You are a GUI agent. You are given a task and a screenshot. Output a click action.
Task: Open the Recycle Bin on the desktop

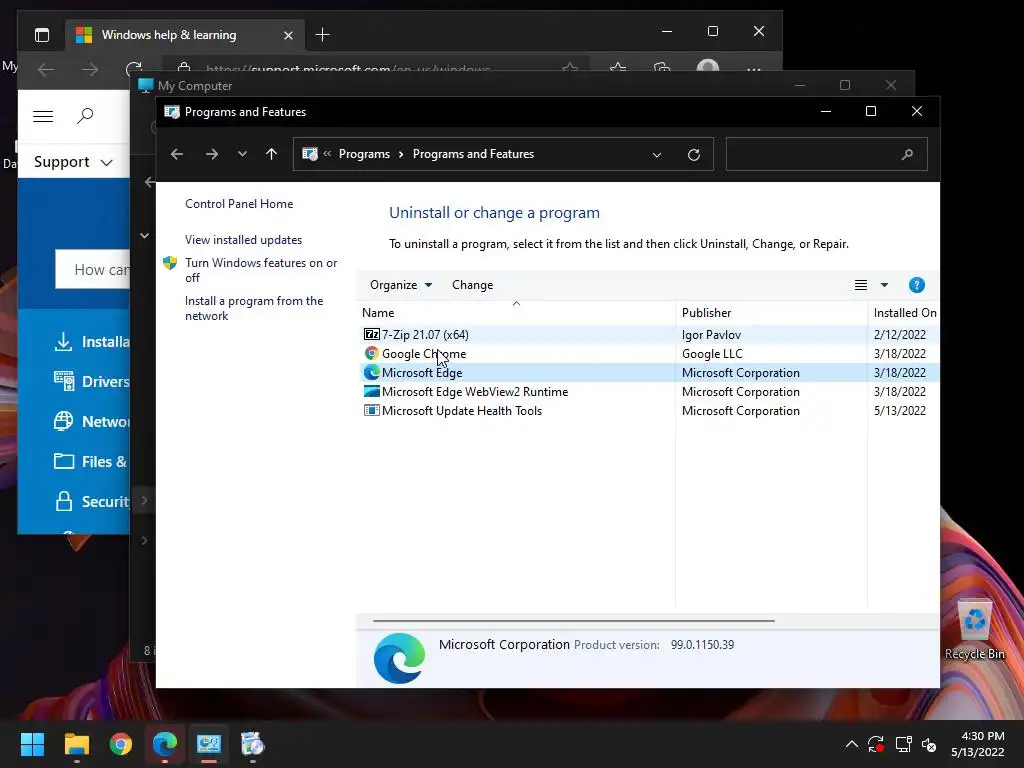coord(974,629)
